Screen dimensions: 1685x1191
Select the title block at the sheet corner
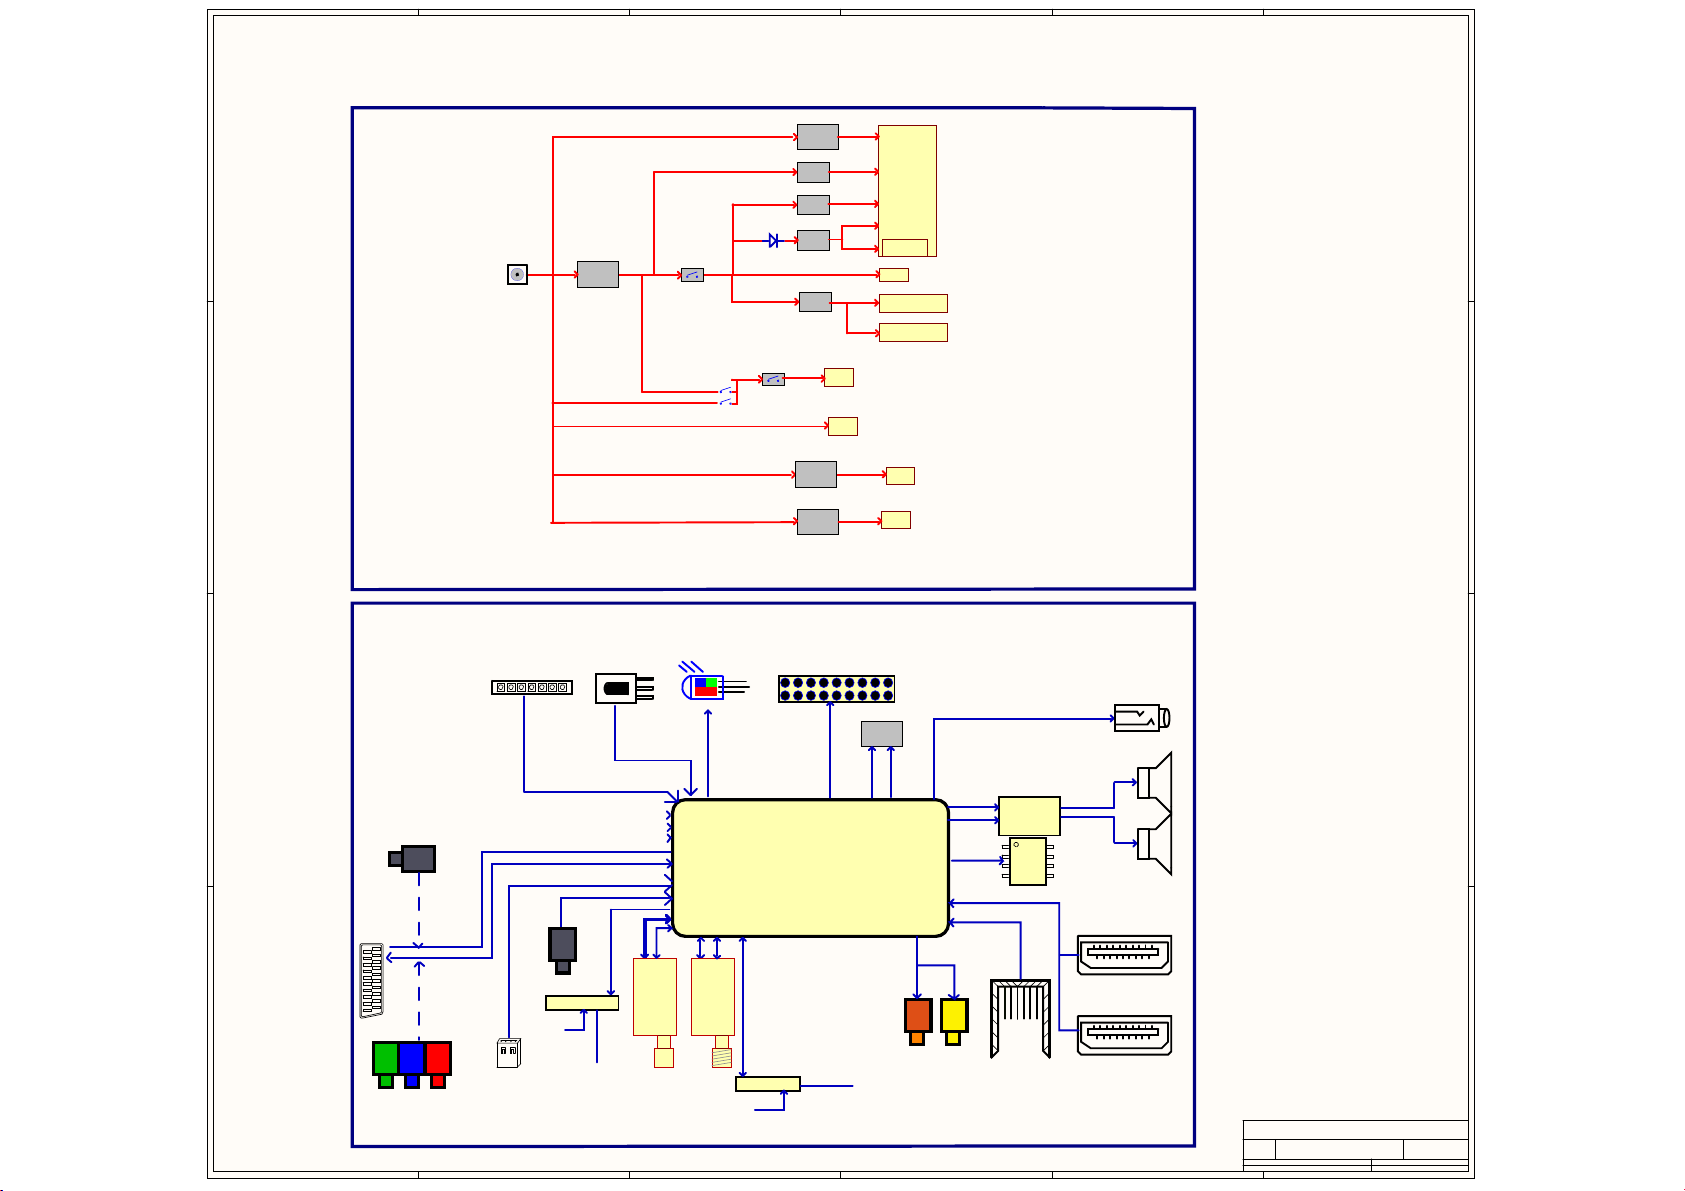tap(1356, 1146)
